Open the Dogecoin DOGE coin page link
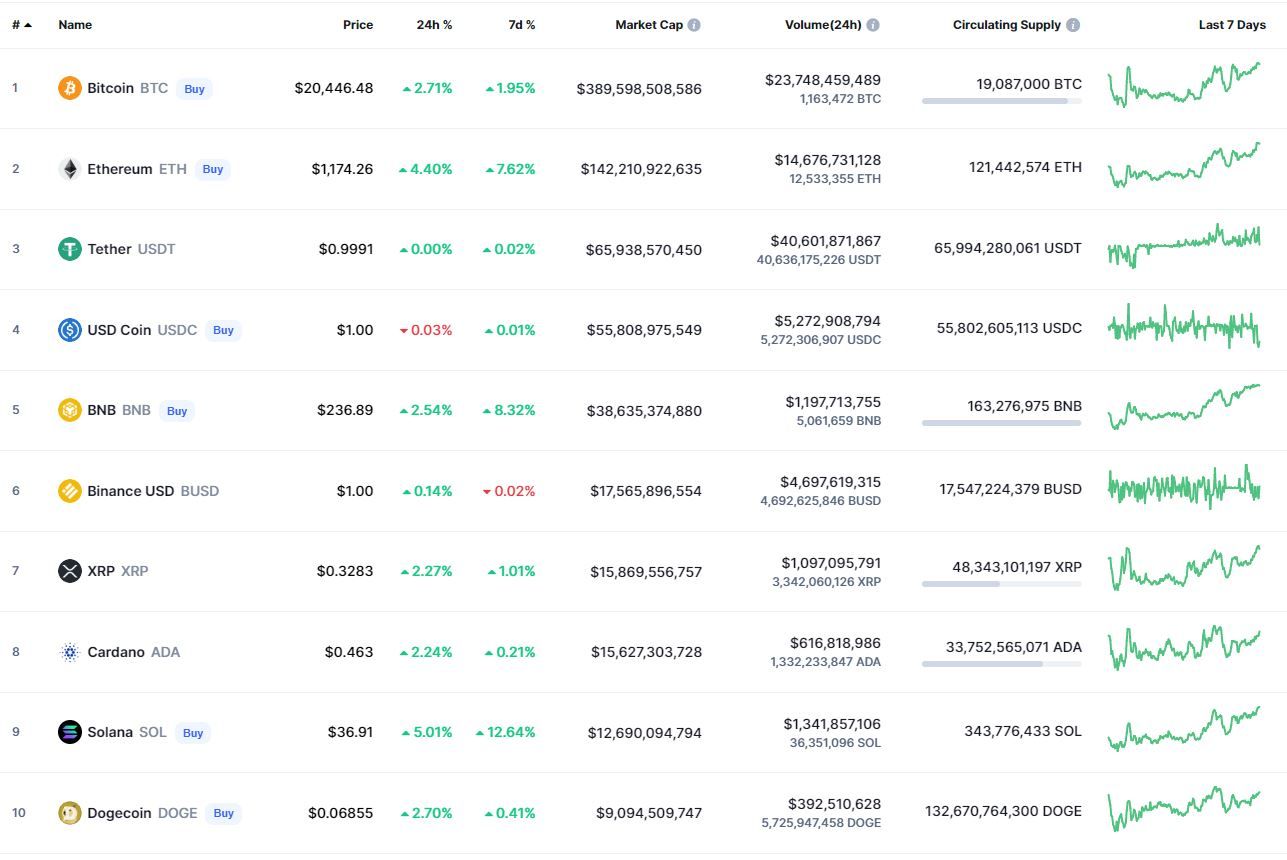 coord(142,813)
